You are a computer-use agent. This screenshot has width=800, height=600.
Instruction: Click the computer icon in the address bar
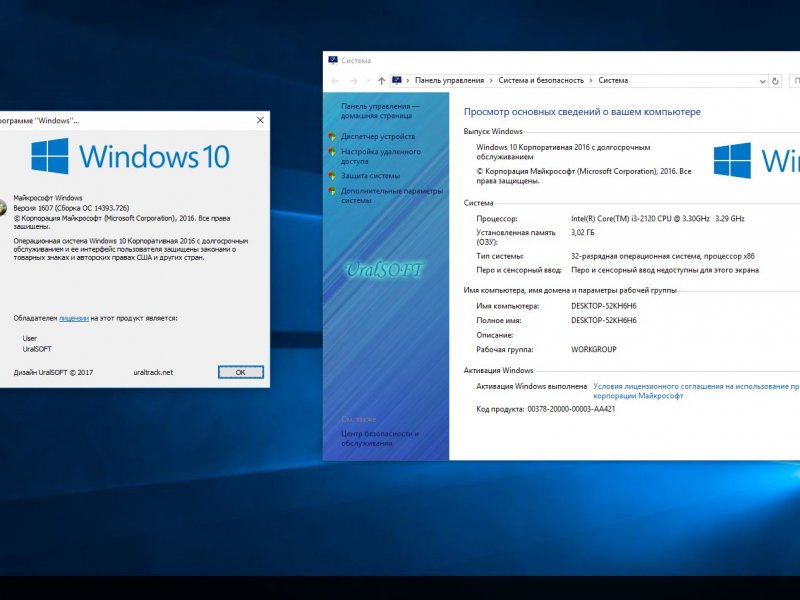click(x=396, y=80)
